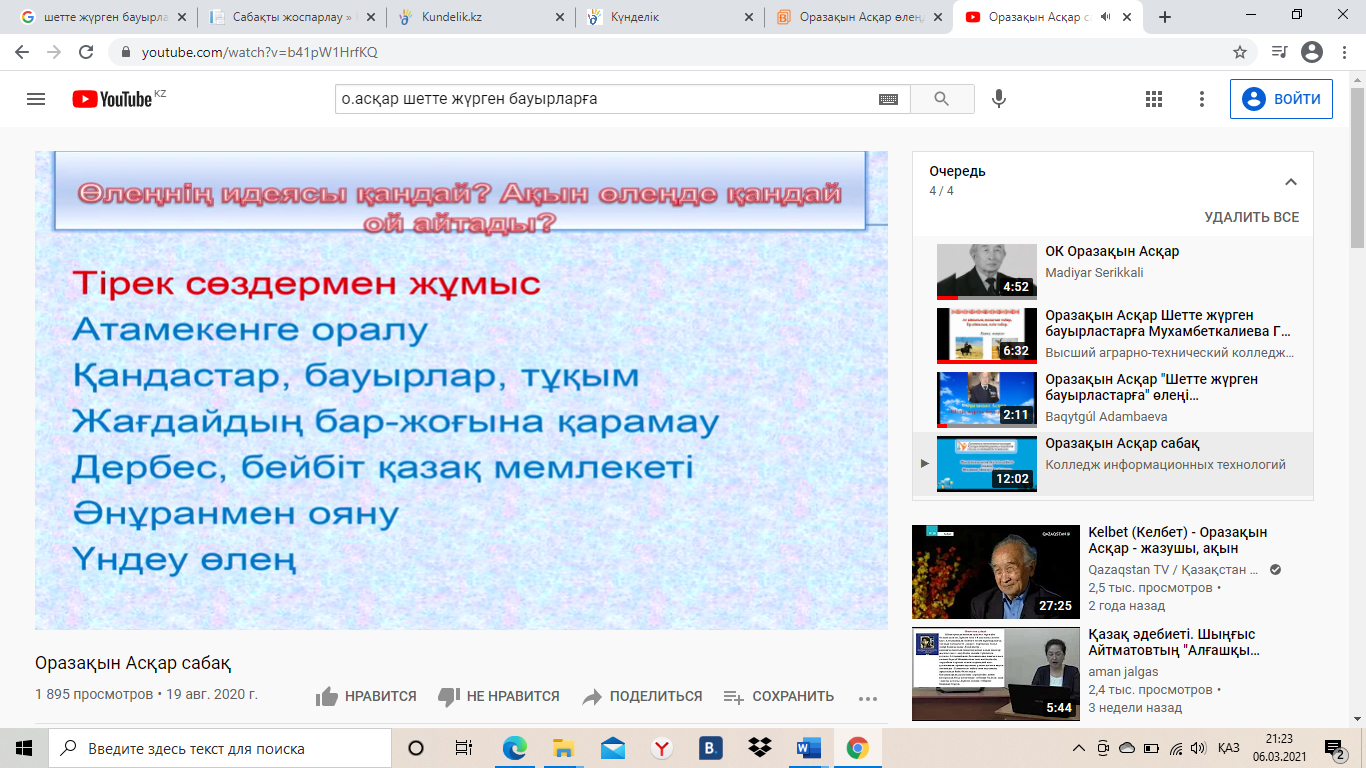Open the Chrome profile avatar
1366x768 pixels.
(1312, 52)
